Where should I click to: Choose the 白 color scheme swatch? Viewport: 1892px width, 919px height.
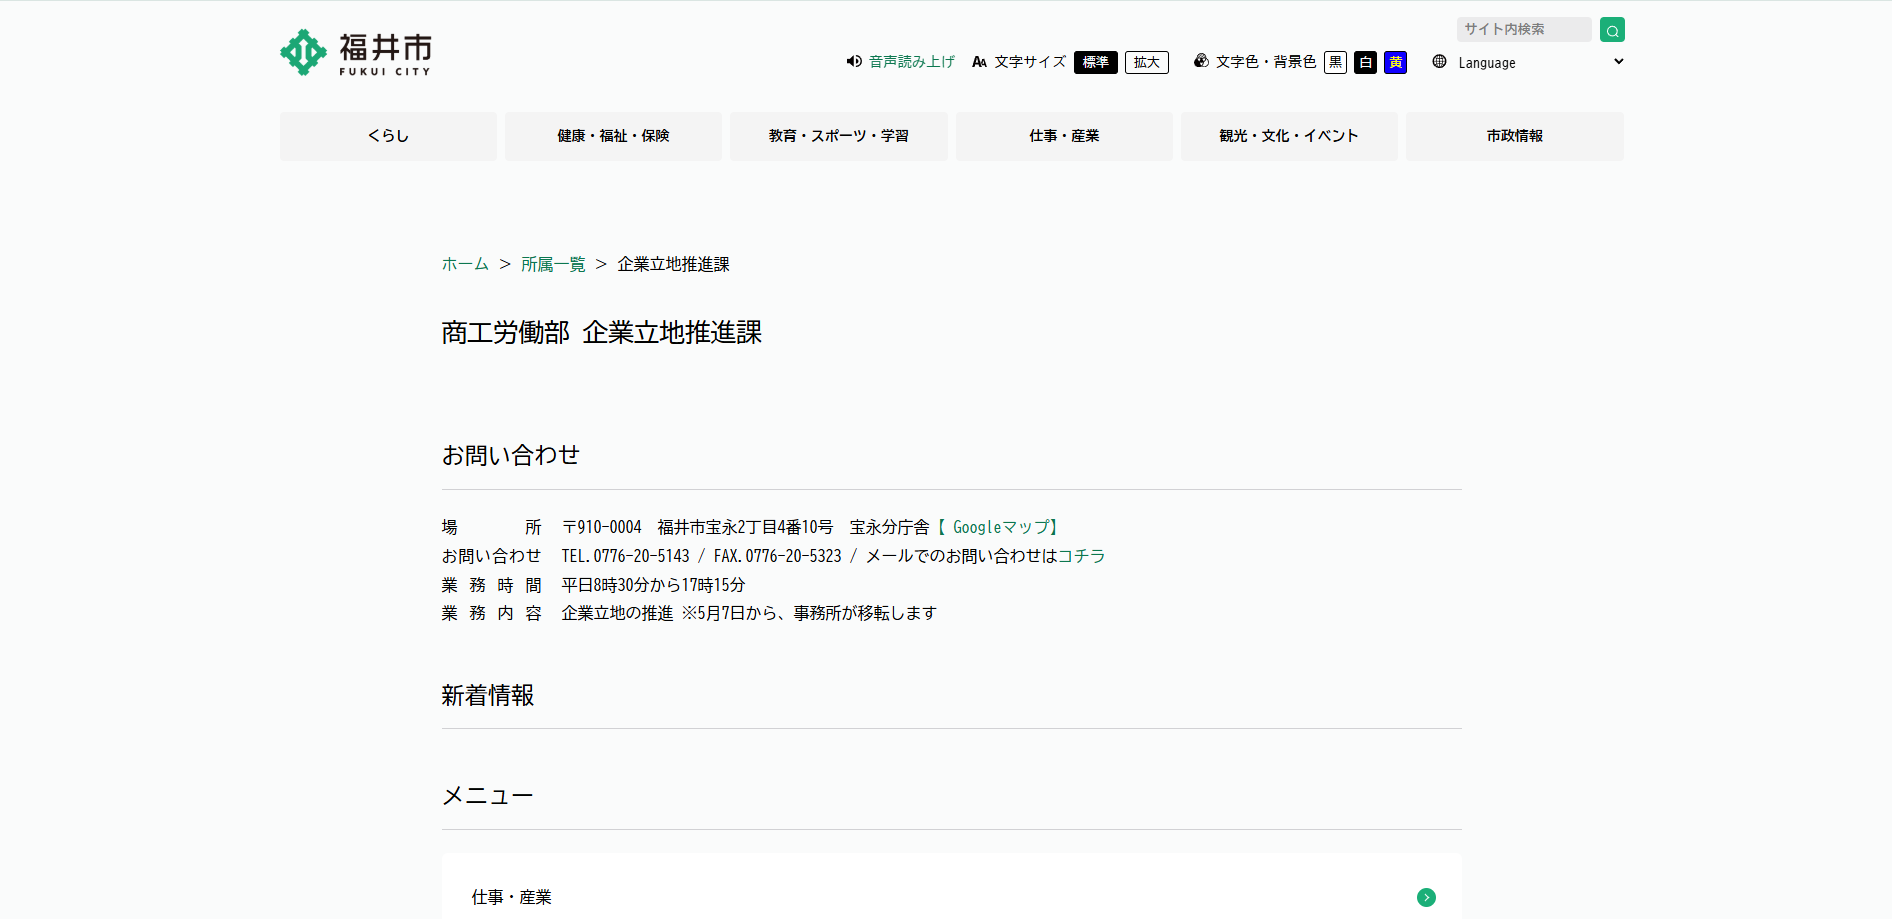click(1365, 62)
